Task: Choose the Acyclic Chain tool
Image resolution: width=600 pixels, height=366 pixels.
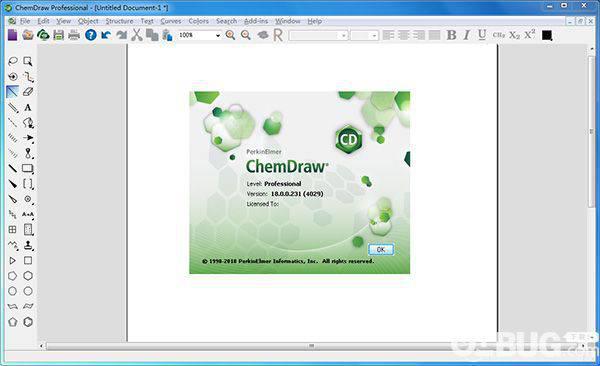Action: click(13, 245)
